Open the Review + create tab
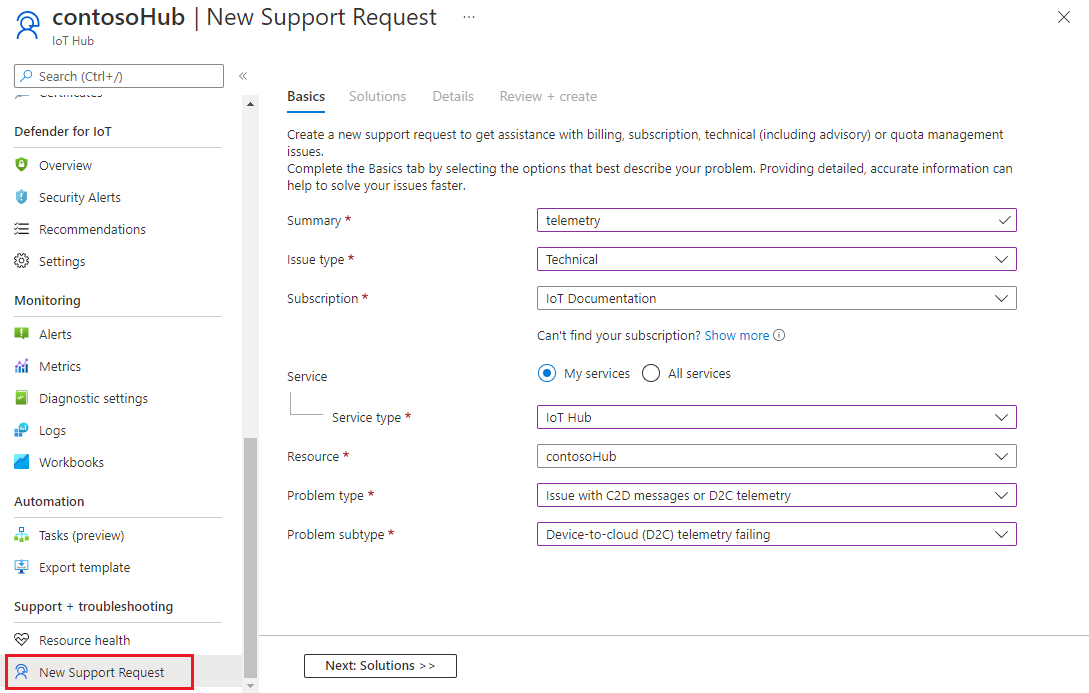The height and width of the screenshot is (693, 1089). point(548,96)
